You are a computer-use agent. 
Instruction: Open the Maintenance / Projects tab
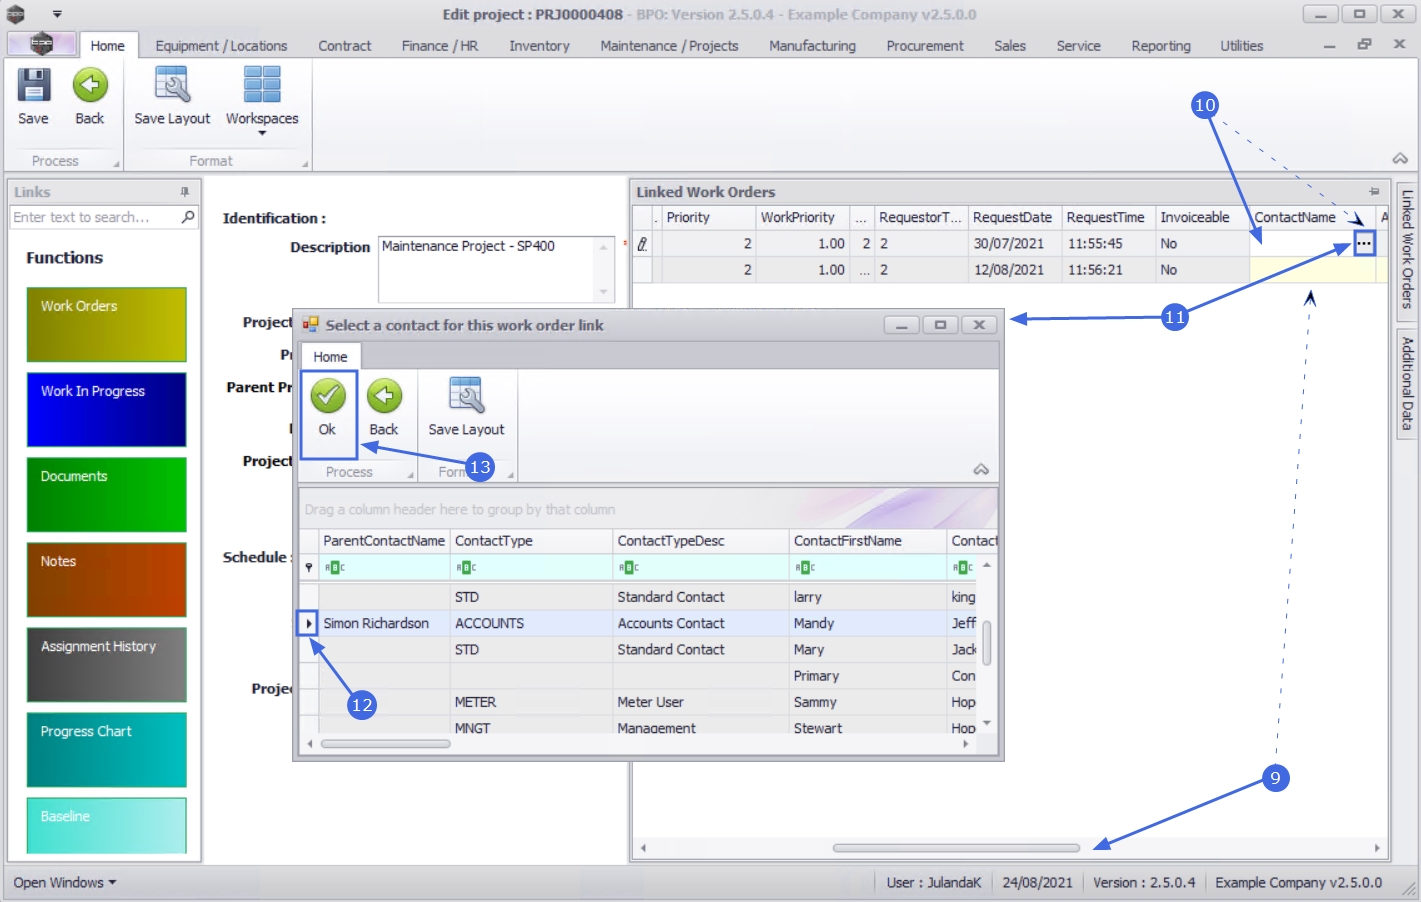point(669,46)
